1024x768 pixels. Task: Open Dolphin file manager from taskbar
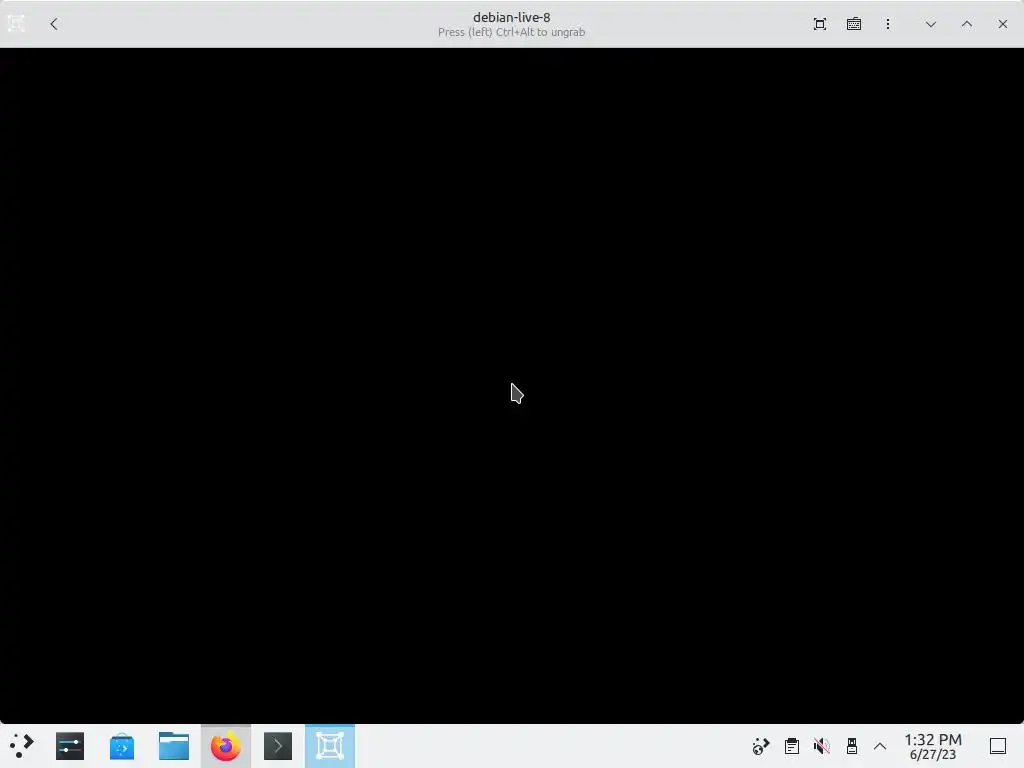tap(174, 746)
